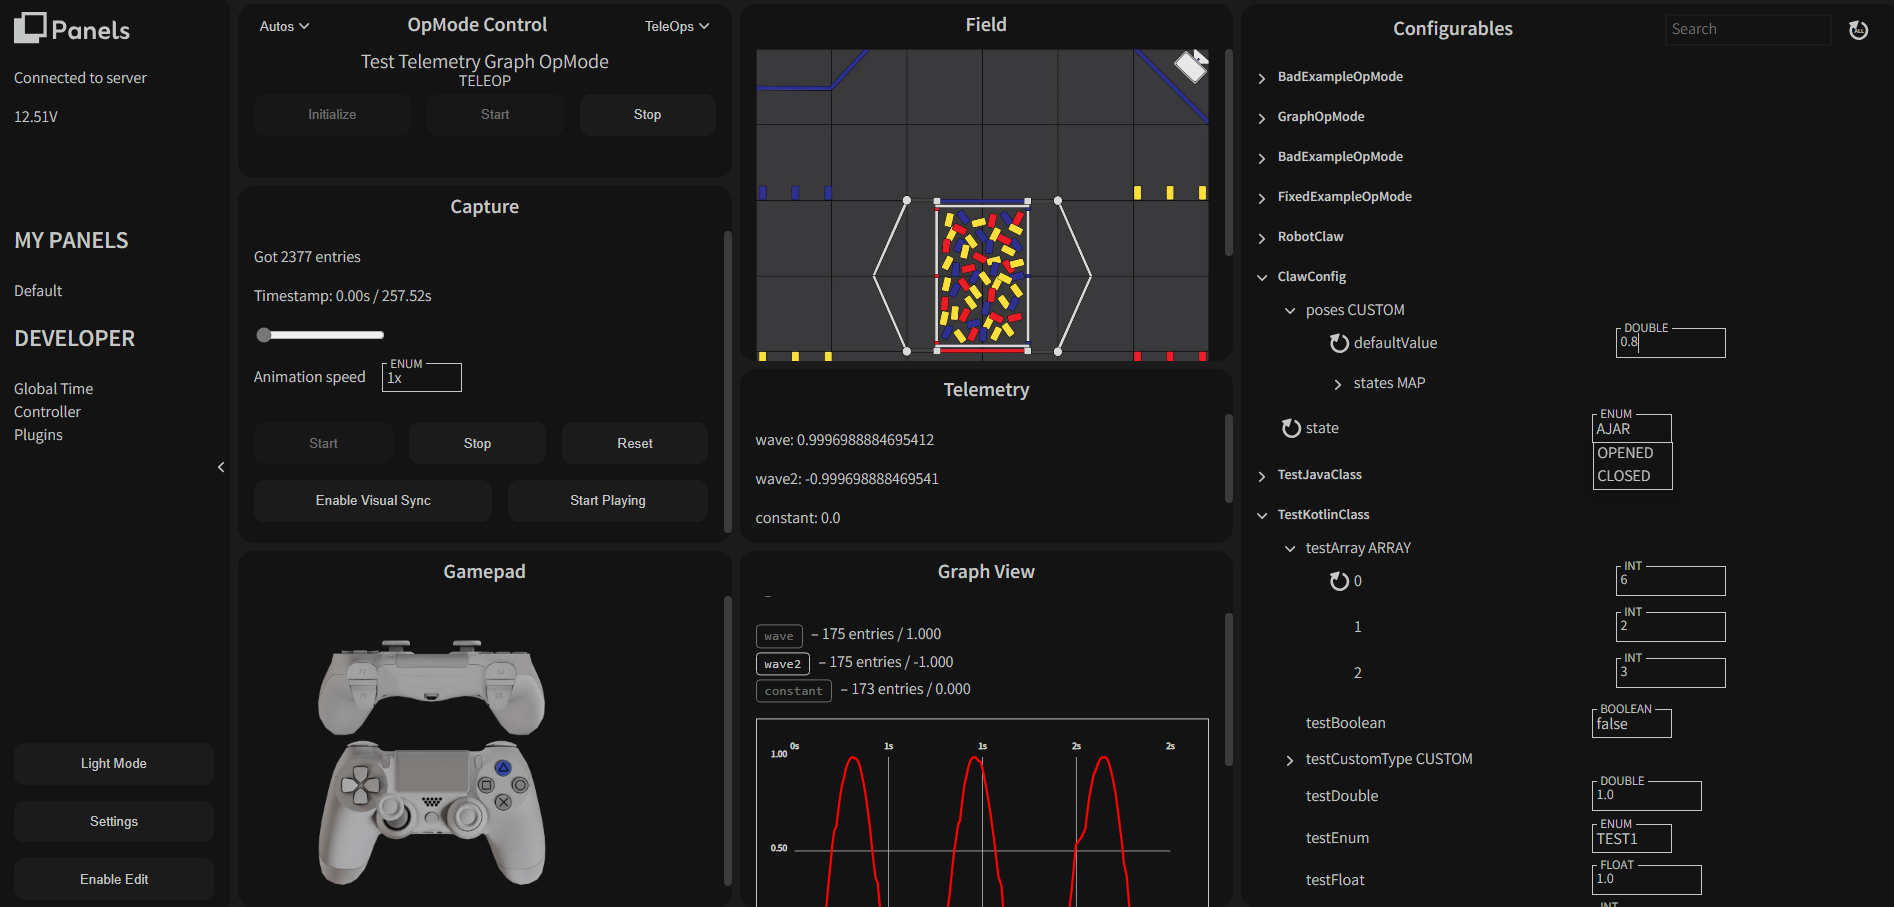Open the Plugins developer page
Screen dimensions: 1894x907
38,435
